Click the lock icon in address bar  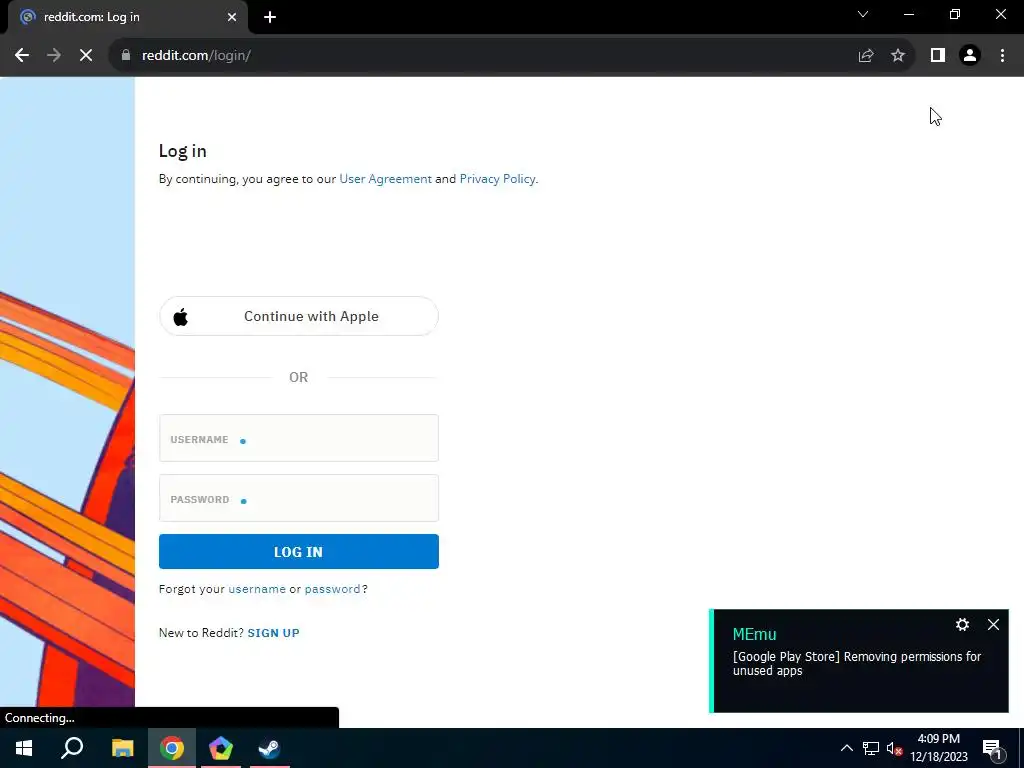pyautogui.click(x=126, y=56)
